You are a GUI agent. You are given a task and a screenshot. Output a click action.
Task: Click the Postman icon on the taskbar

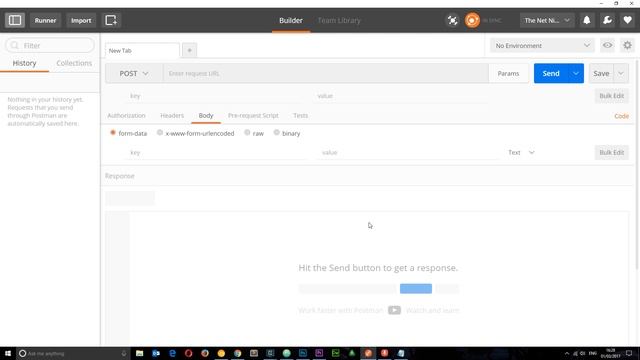368,353
